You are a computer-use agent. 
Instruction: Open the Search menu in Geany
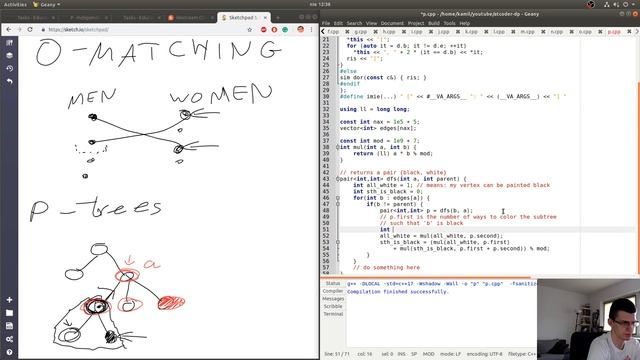pyautogui.click(x=354, y=23)
